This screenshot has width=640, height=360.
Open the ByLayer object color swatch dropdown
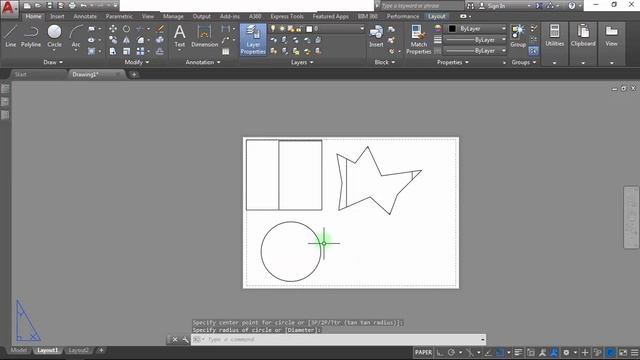(476, 29)
